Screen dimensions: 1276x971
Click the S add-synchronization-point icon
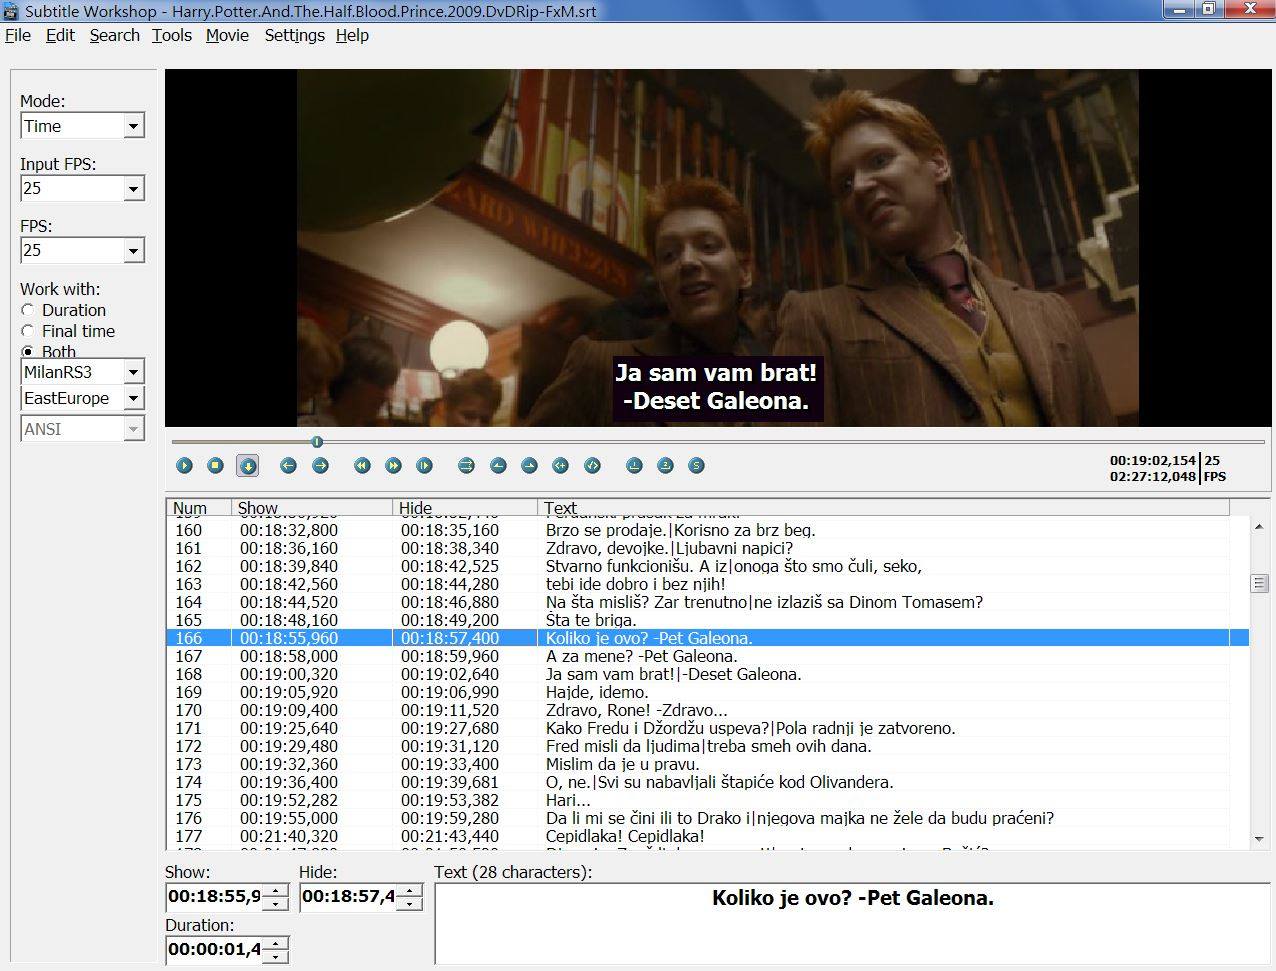click(x=697, y=465)
